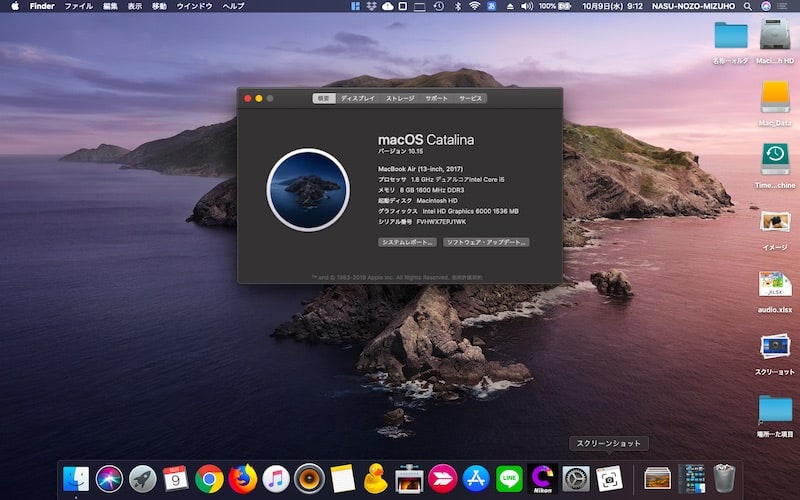Launch the pink arrow app in Dock
The height and width of the screenshot is (500, 800).
click(442, 479)
